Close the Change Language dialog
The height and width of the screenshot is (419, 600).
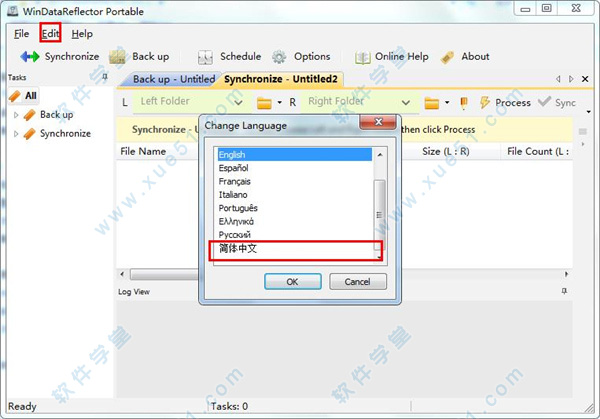[x=378, y=122]
